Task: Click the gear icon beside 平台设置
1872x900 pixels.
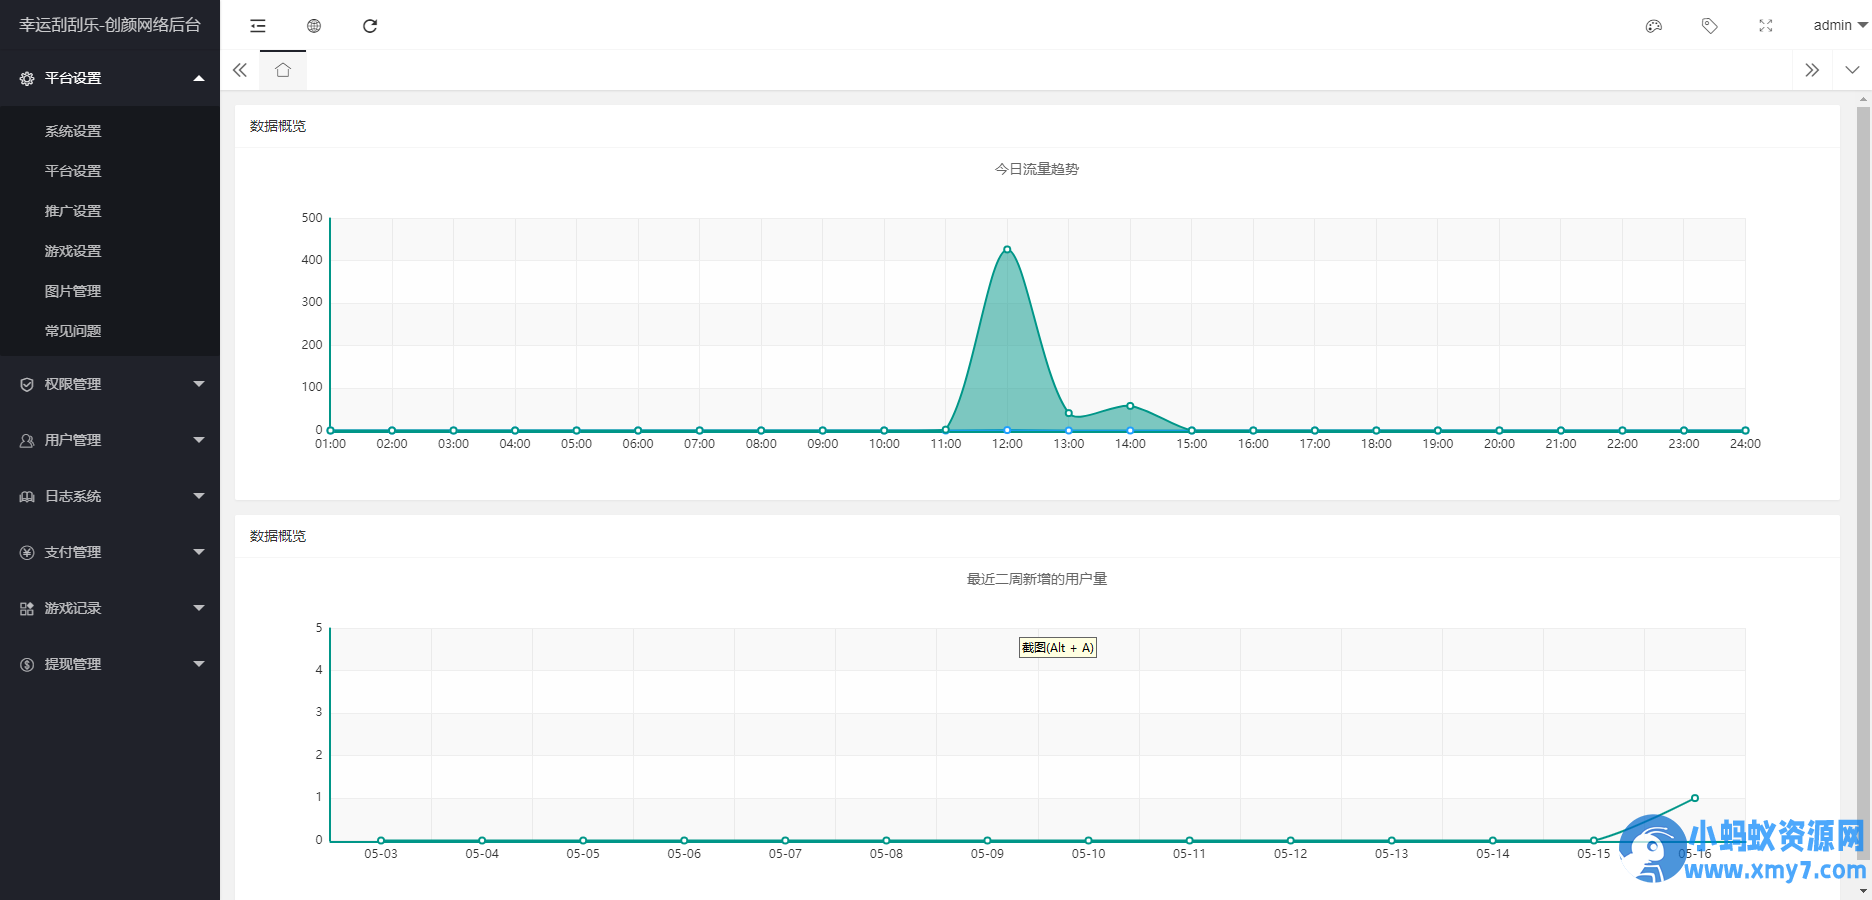Action: (27, 78)
